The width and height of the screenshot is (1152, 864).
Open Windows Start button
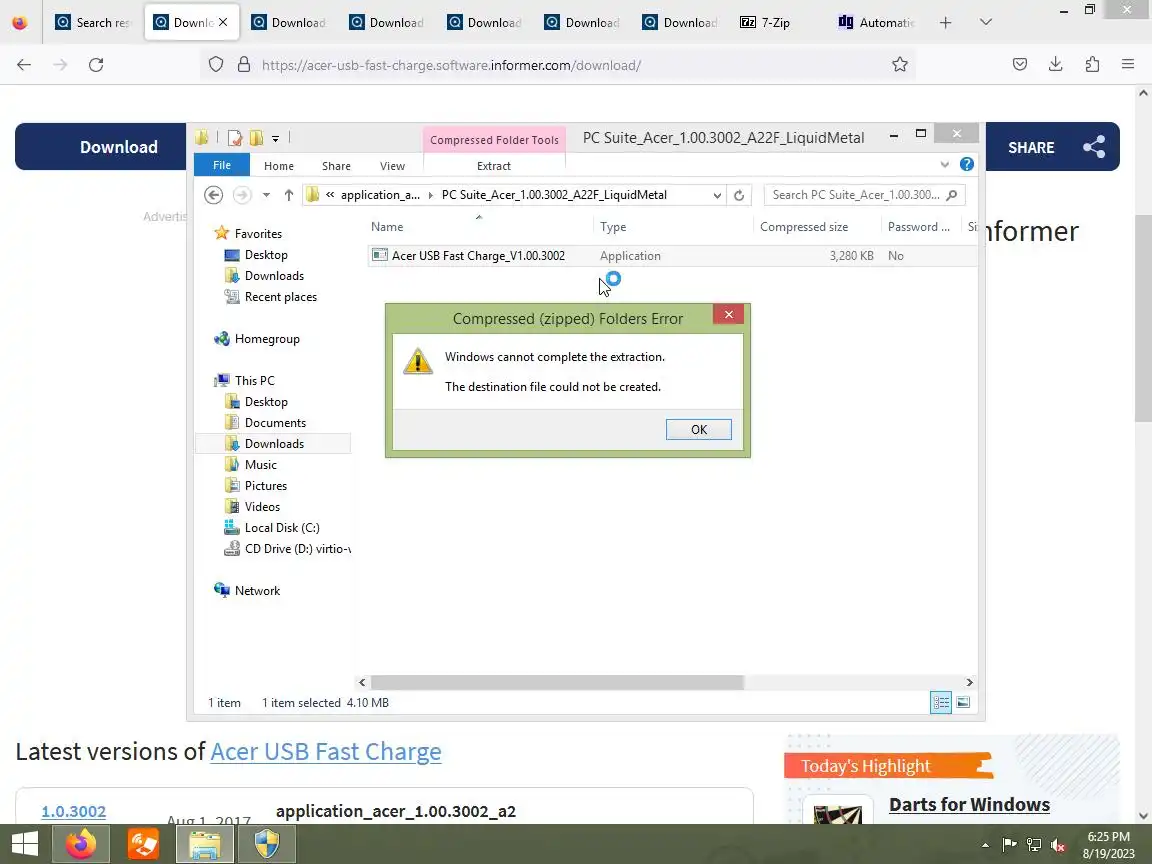pos(24,843)
